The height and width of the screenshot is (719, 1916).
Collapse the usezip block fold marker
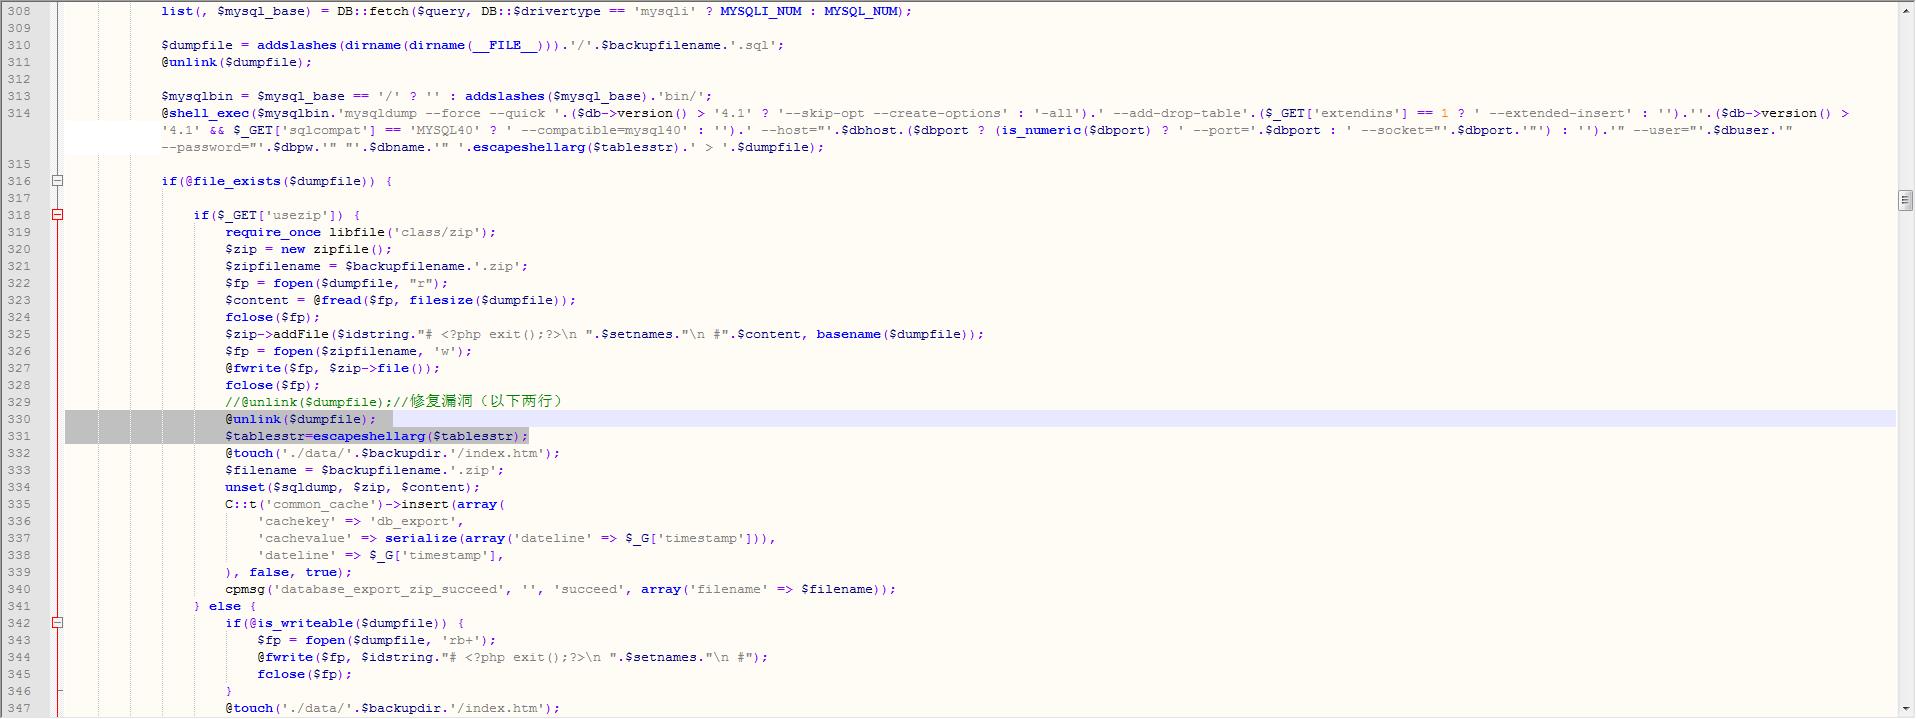click(57, 215)
